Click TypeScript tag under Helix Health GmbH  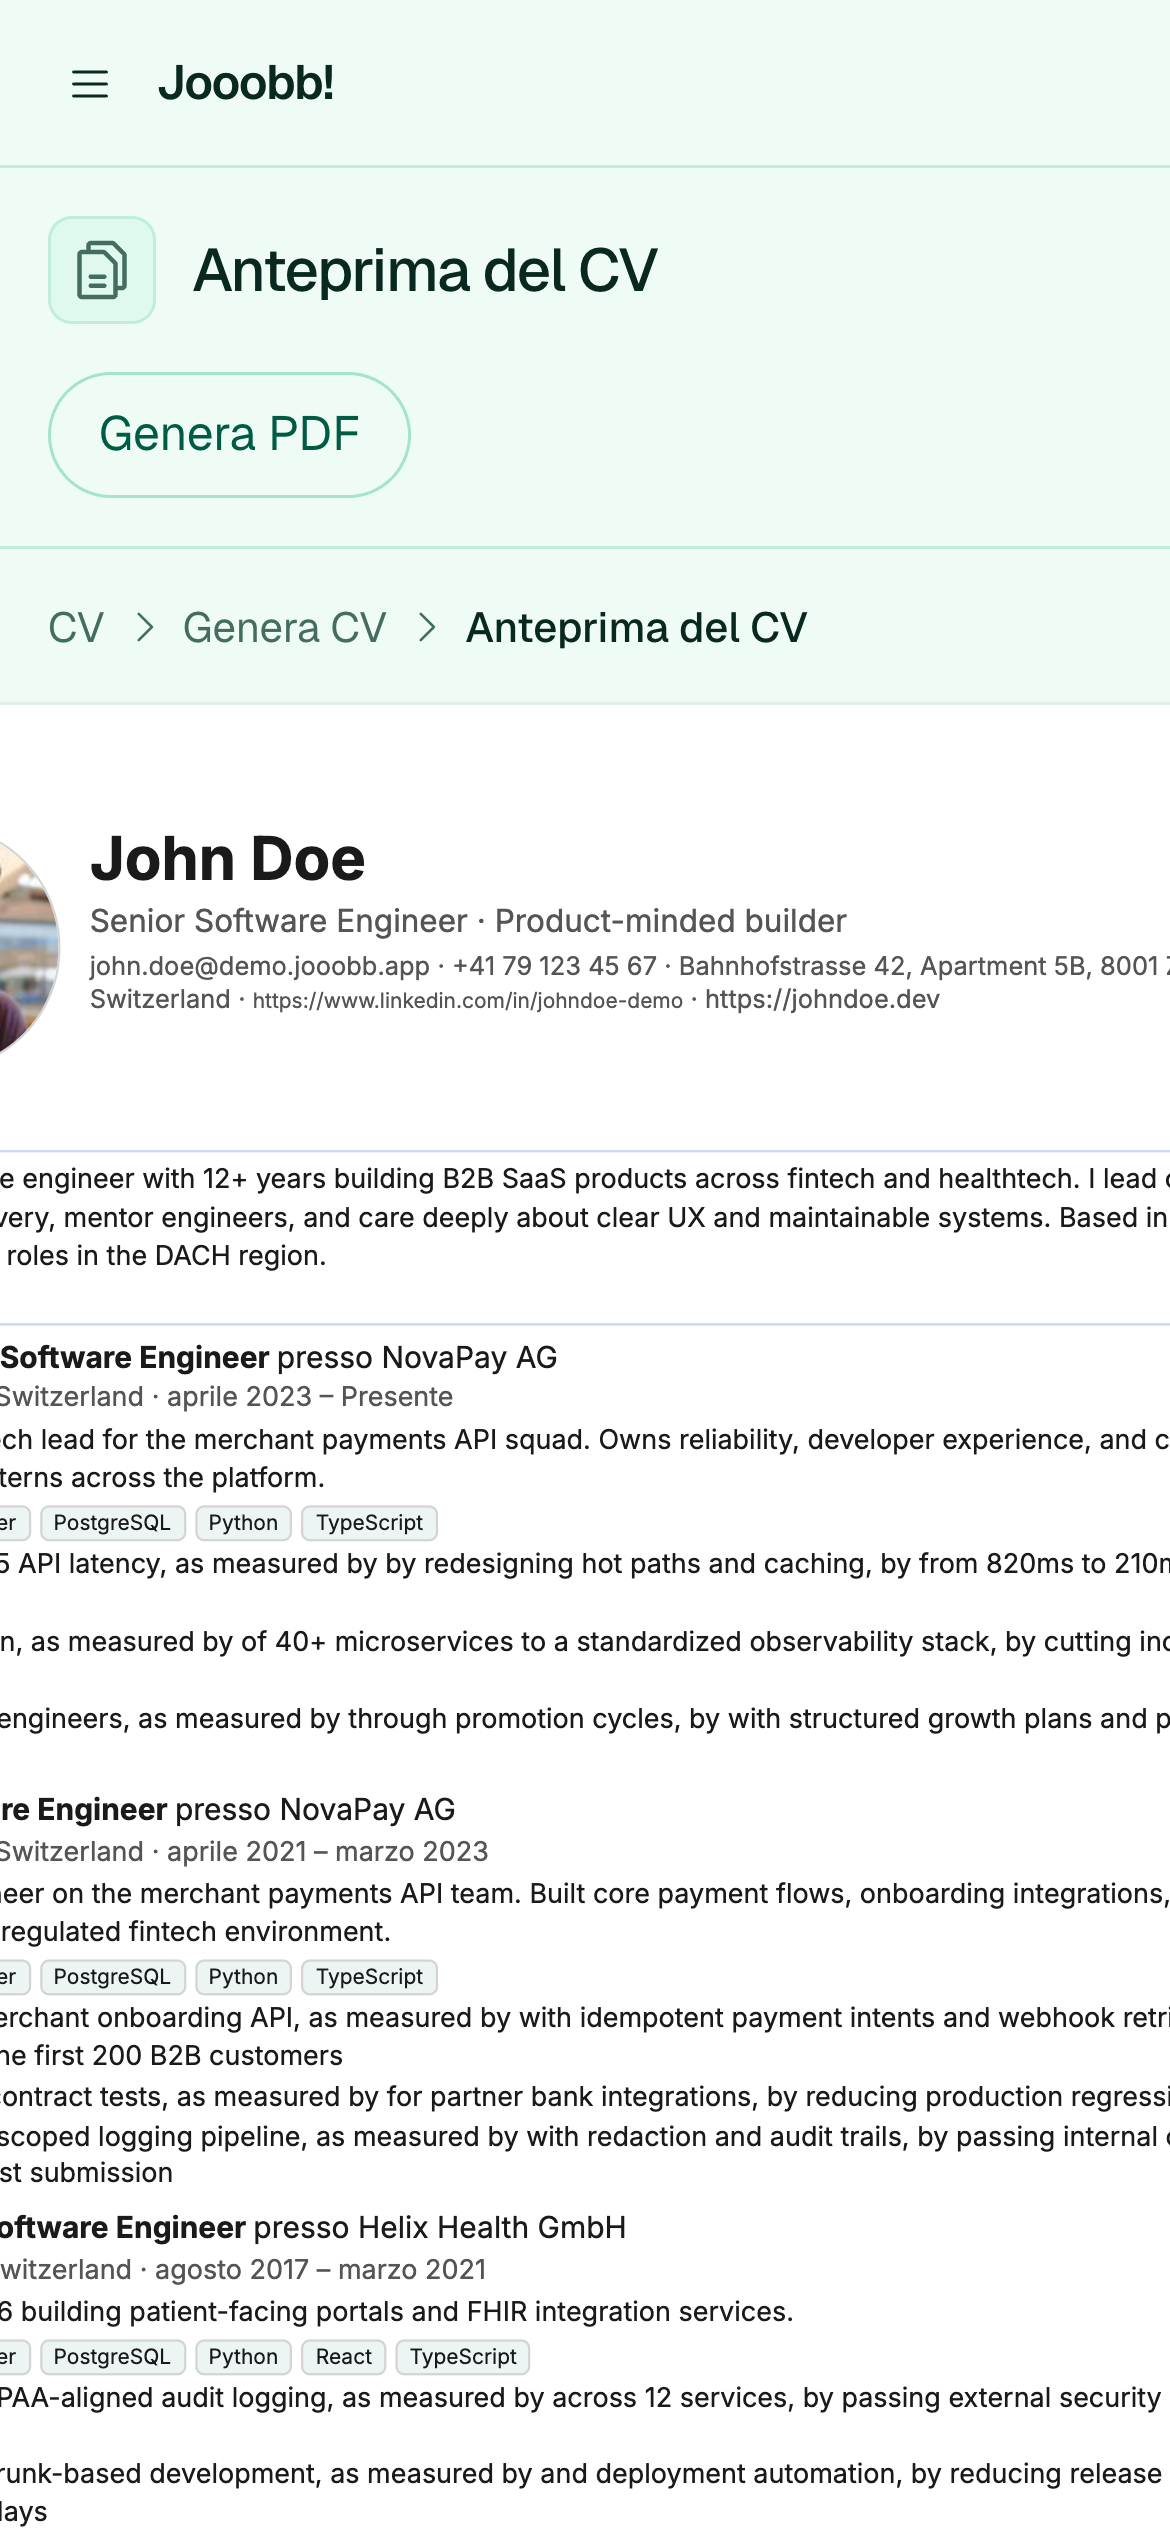click(x=463, y=2357)
